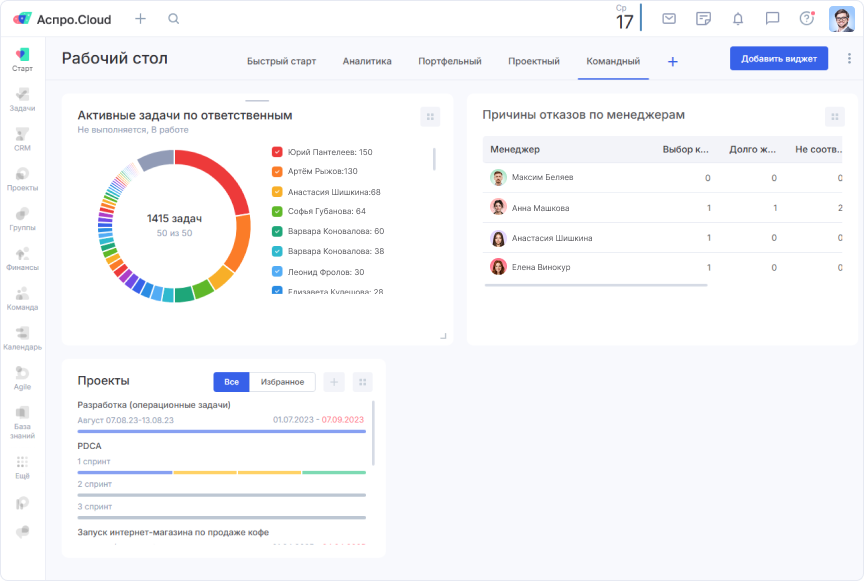This screenshot has height=581, width=864.
Task: Select the Задачи sidebar icon
Action: tap(22, 98)
